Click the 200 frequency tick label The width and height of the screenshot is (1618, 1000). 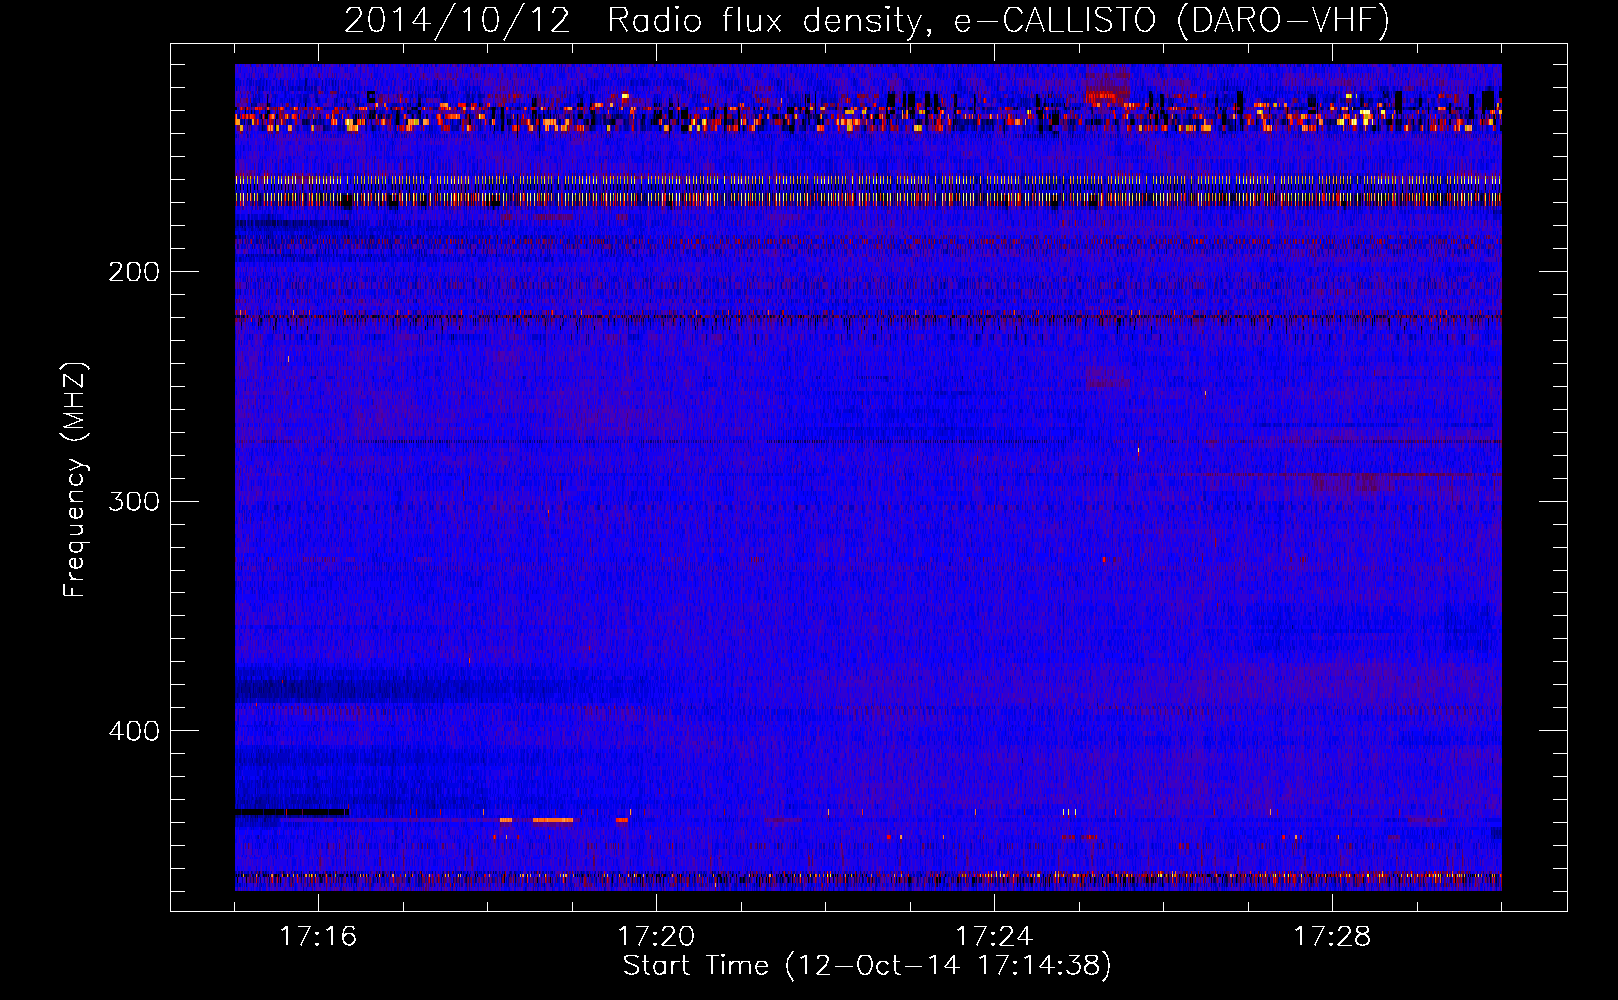tap(134, 272)
